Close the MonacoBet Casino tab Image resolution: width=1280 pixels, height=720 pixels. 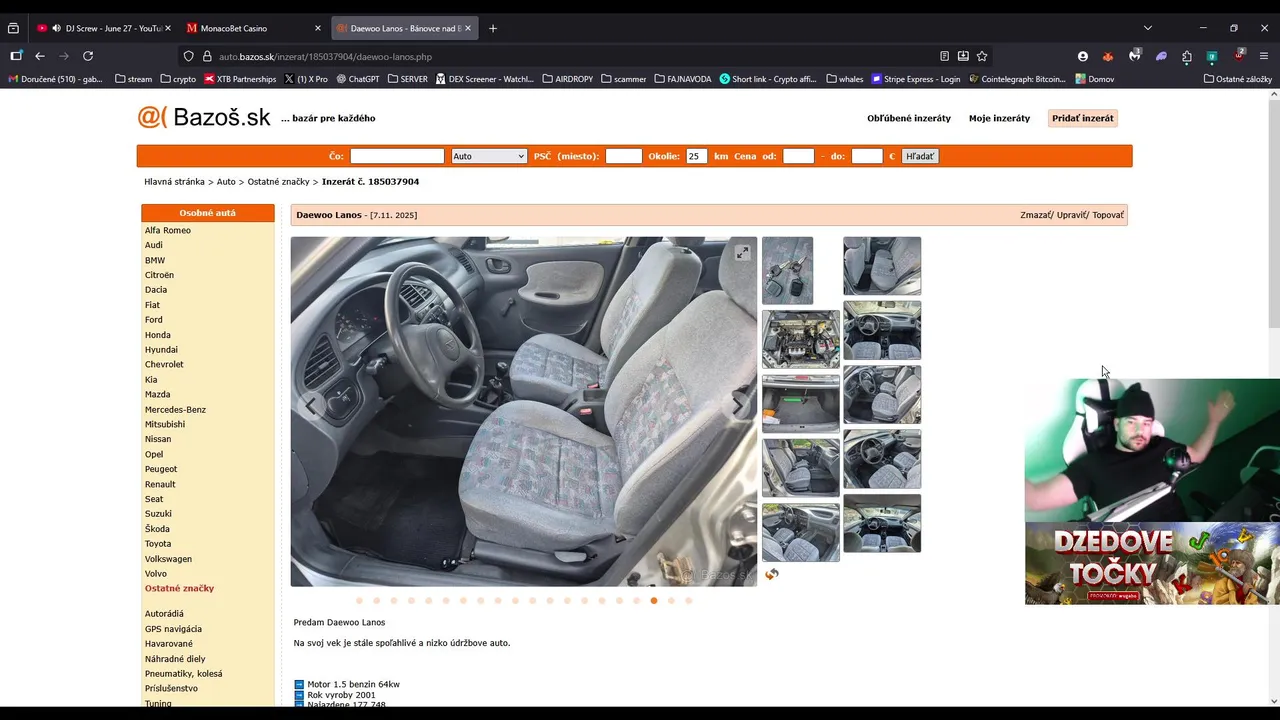(x=318, y=28)
